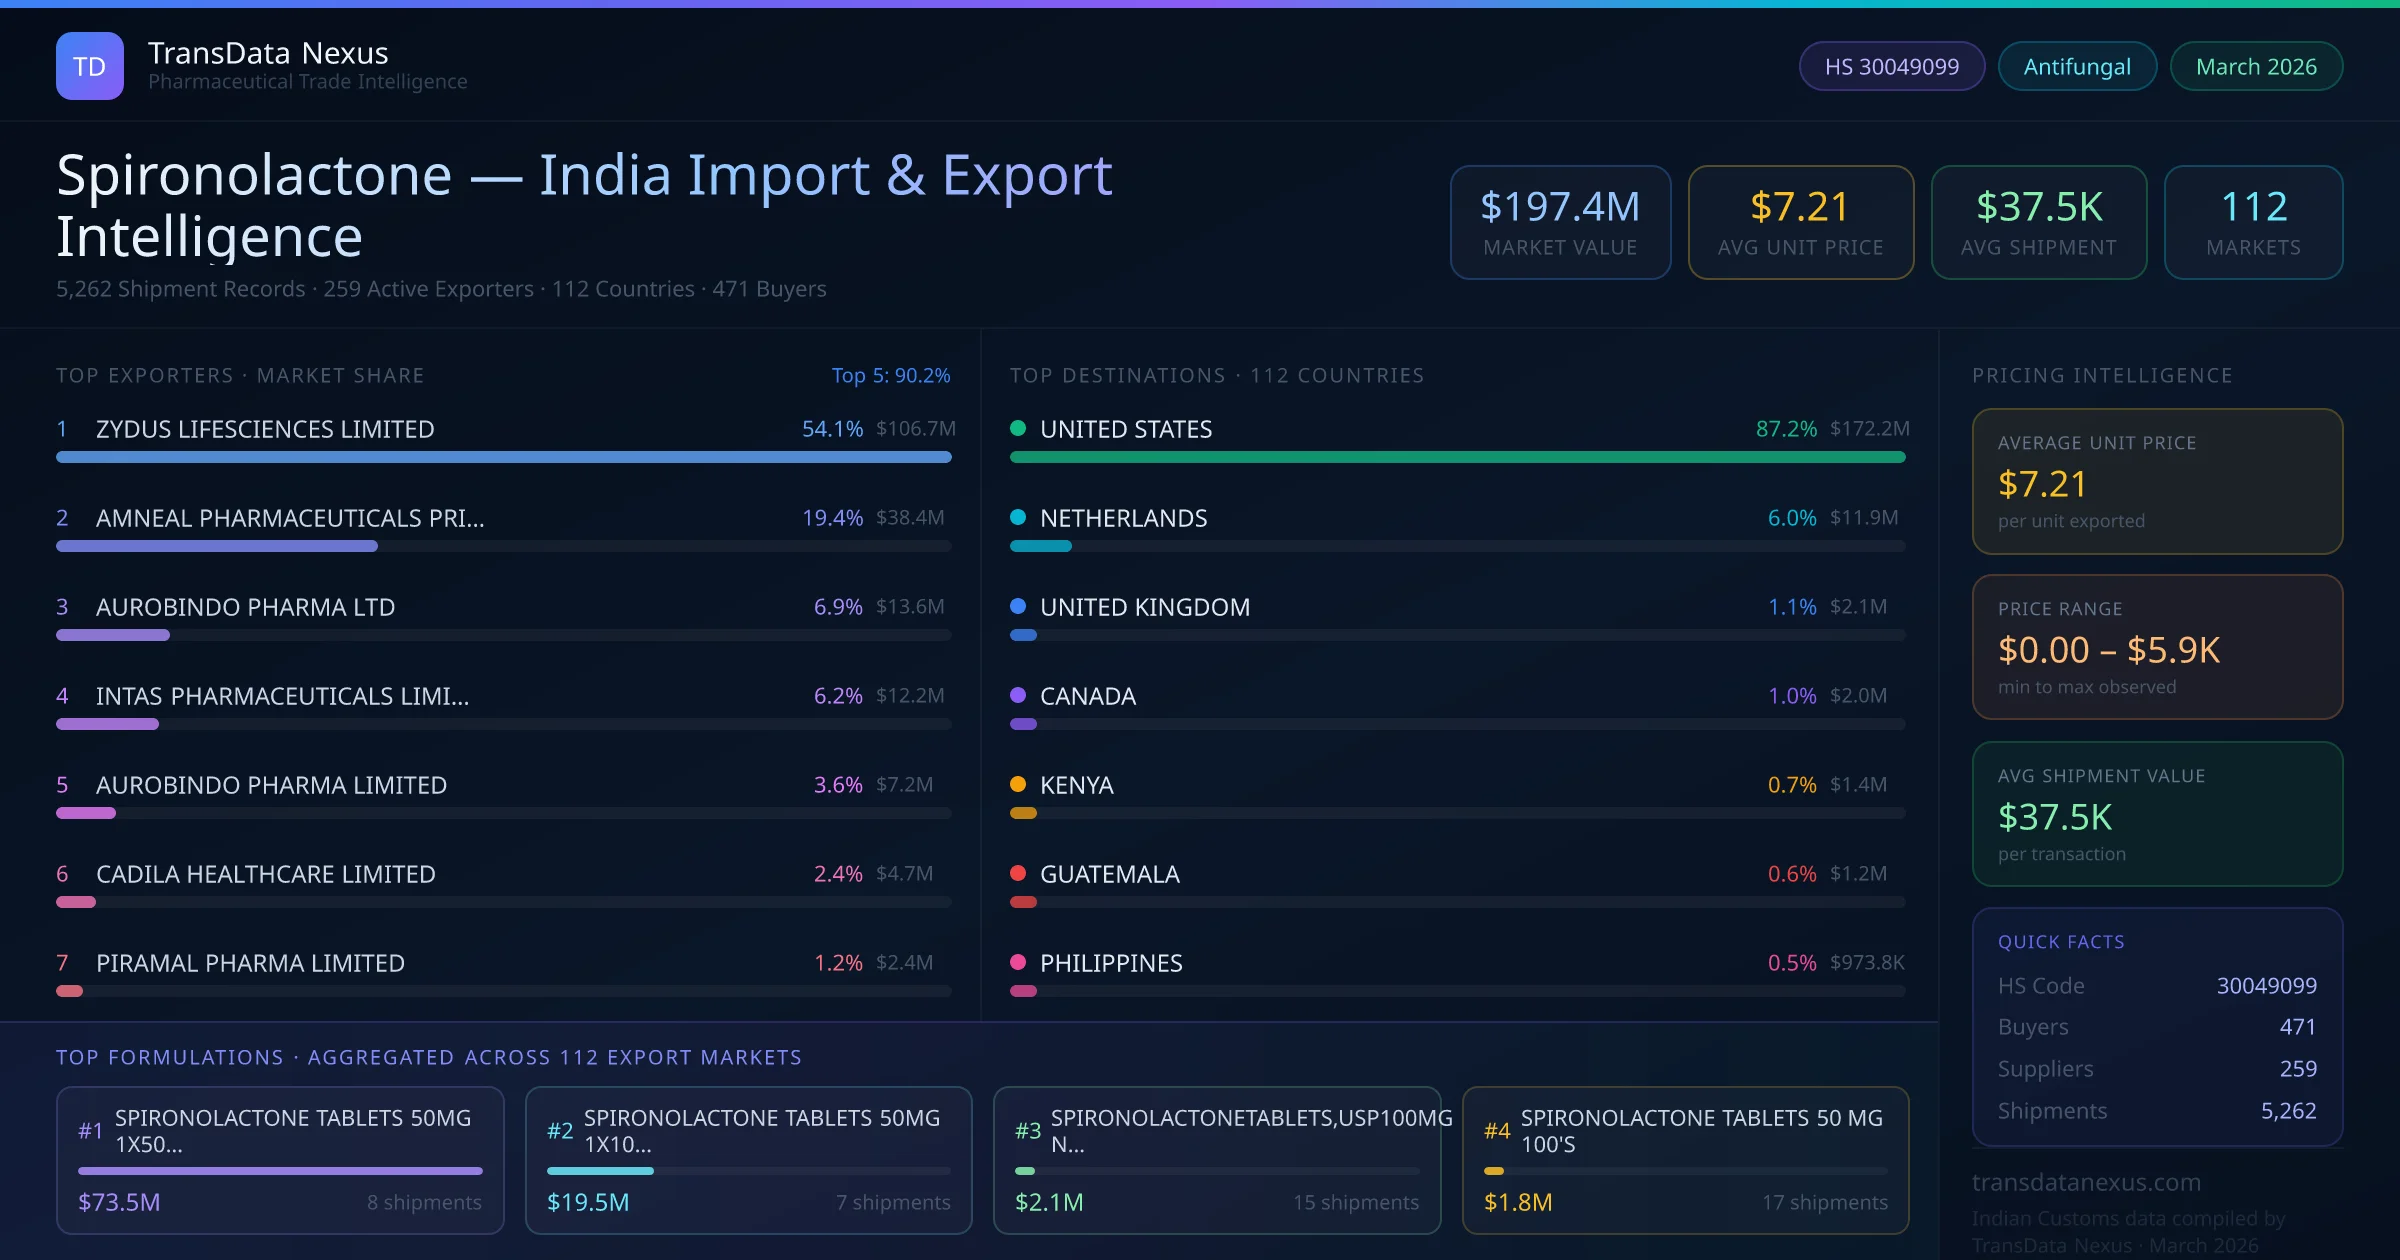Click Zydus Lifesciences market share bar
This screenshot has height=1260, width=2400.
click(x=503, y=457)
